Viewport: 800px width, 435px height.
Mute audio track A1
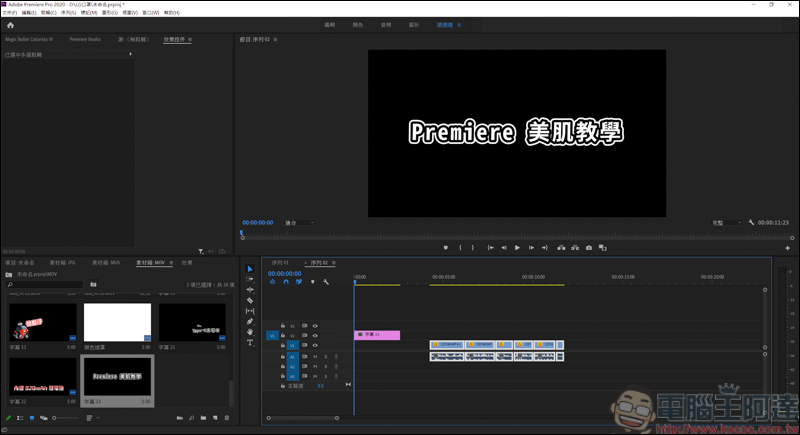(x=315, y=356)
